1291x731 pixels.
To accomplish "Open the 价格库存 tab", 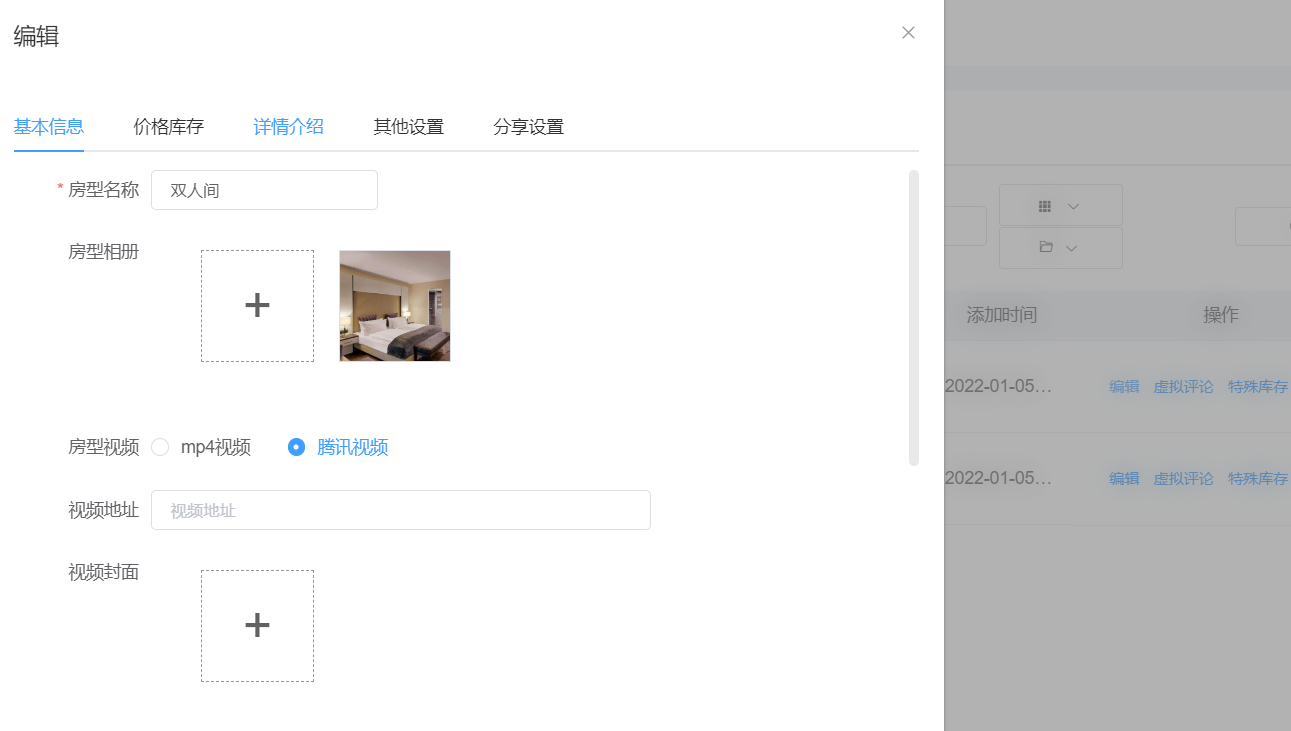I will [169, 127].
